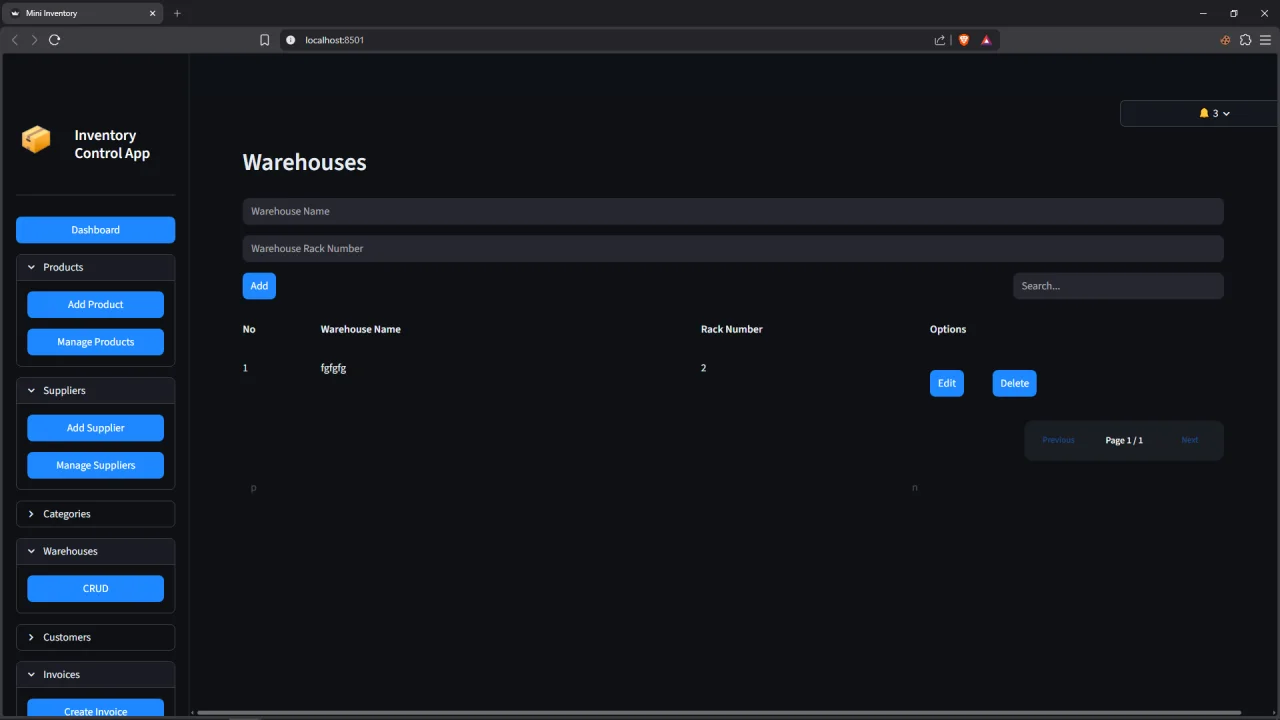
Task: Edit the fgfgfg warehouse row
Action: click(947, 383)
